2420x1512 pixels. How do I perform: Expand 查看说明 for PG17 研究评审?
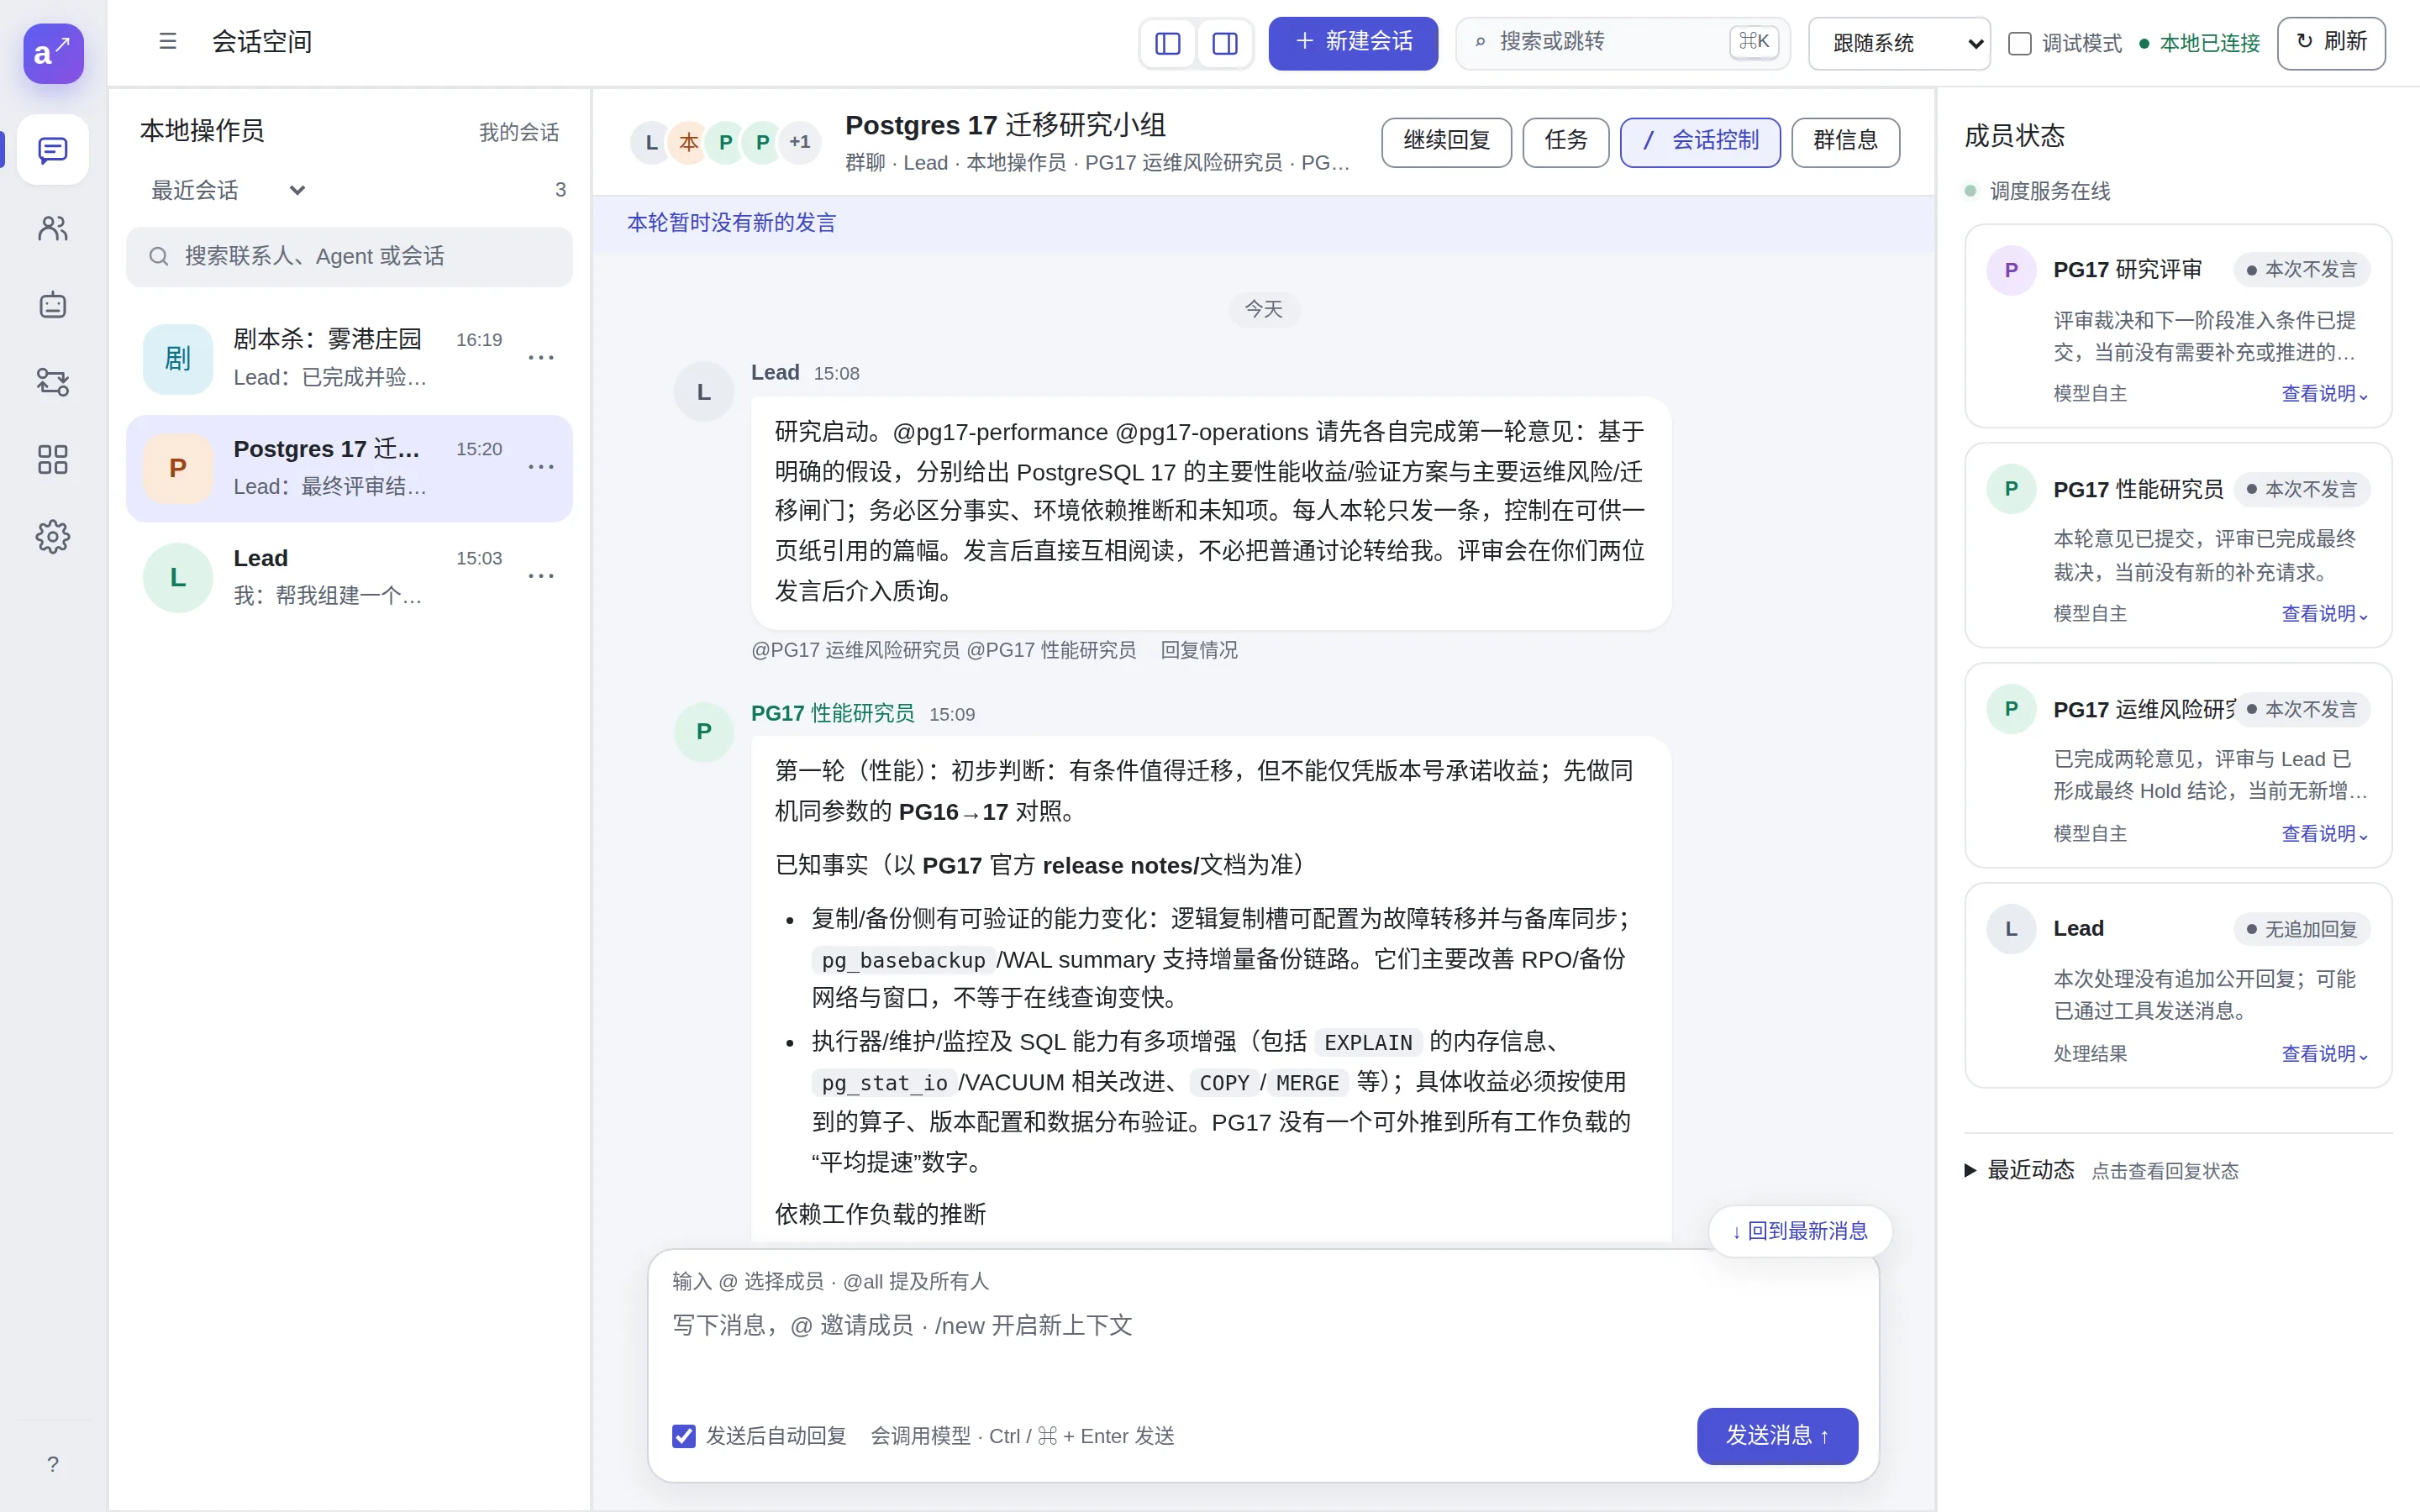(x=2325, y=394)
